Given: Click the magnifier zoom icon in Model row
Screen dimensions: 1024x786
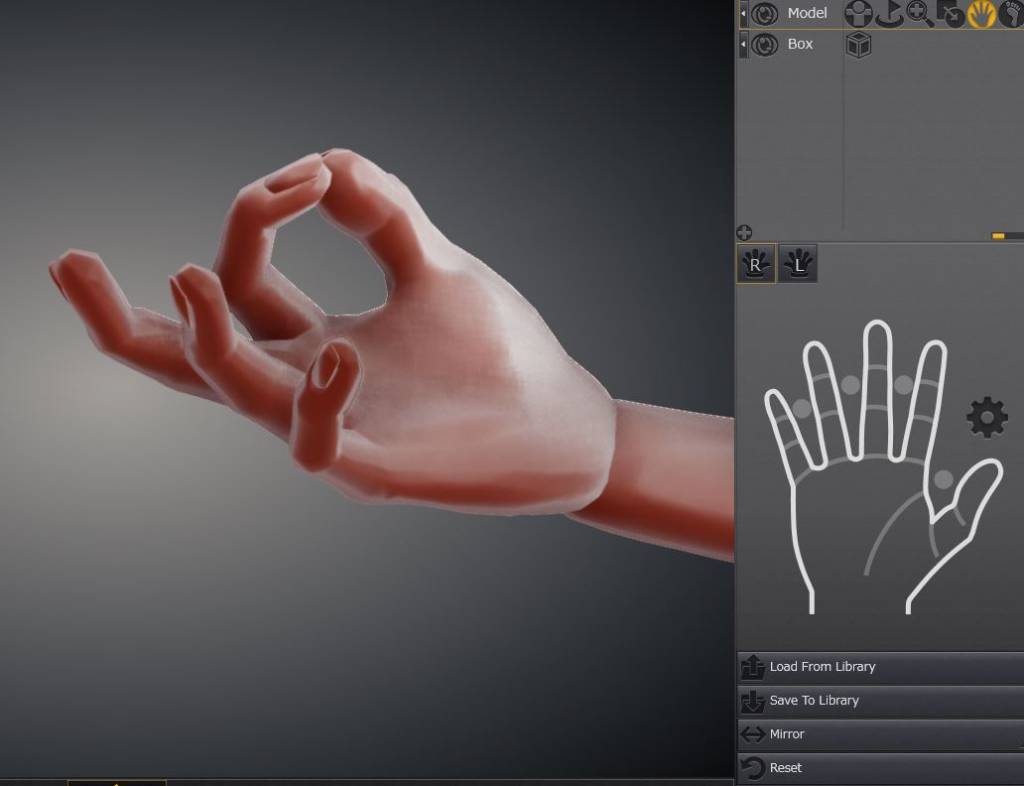Looking at the screenshot, I should [919, 14].
